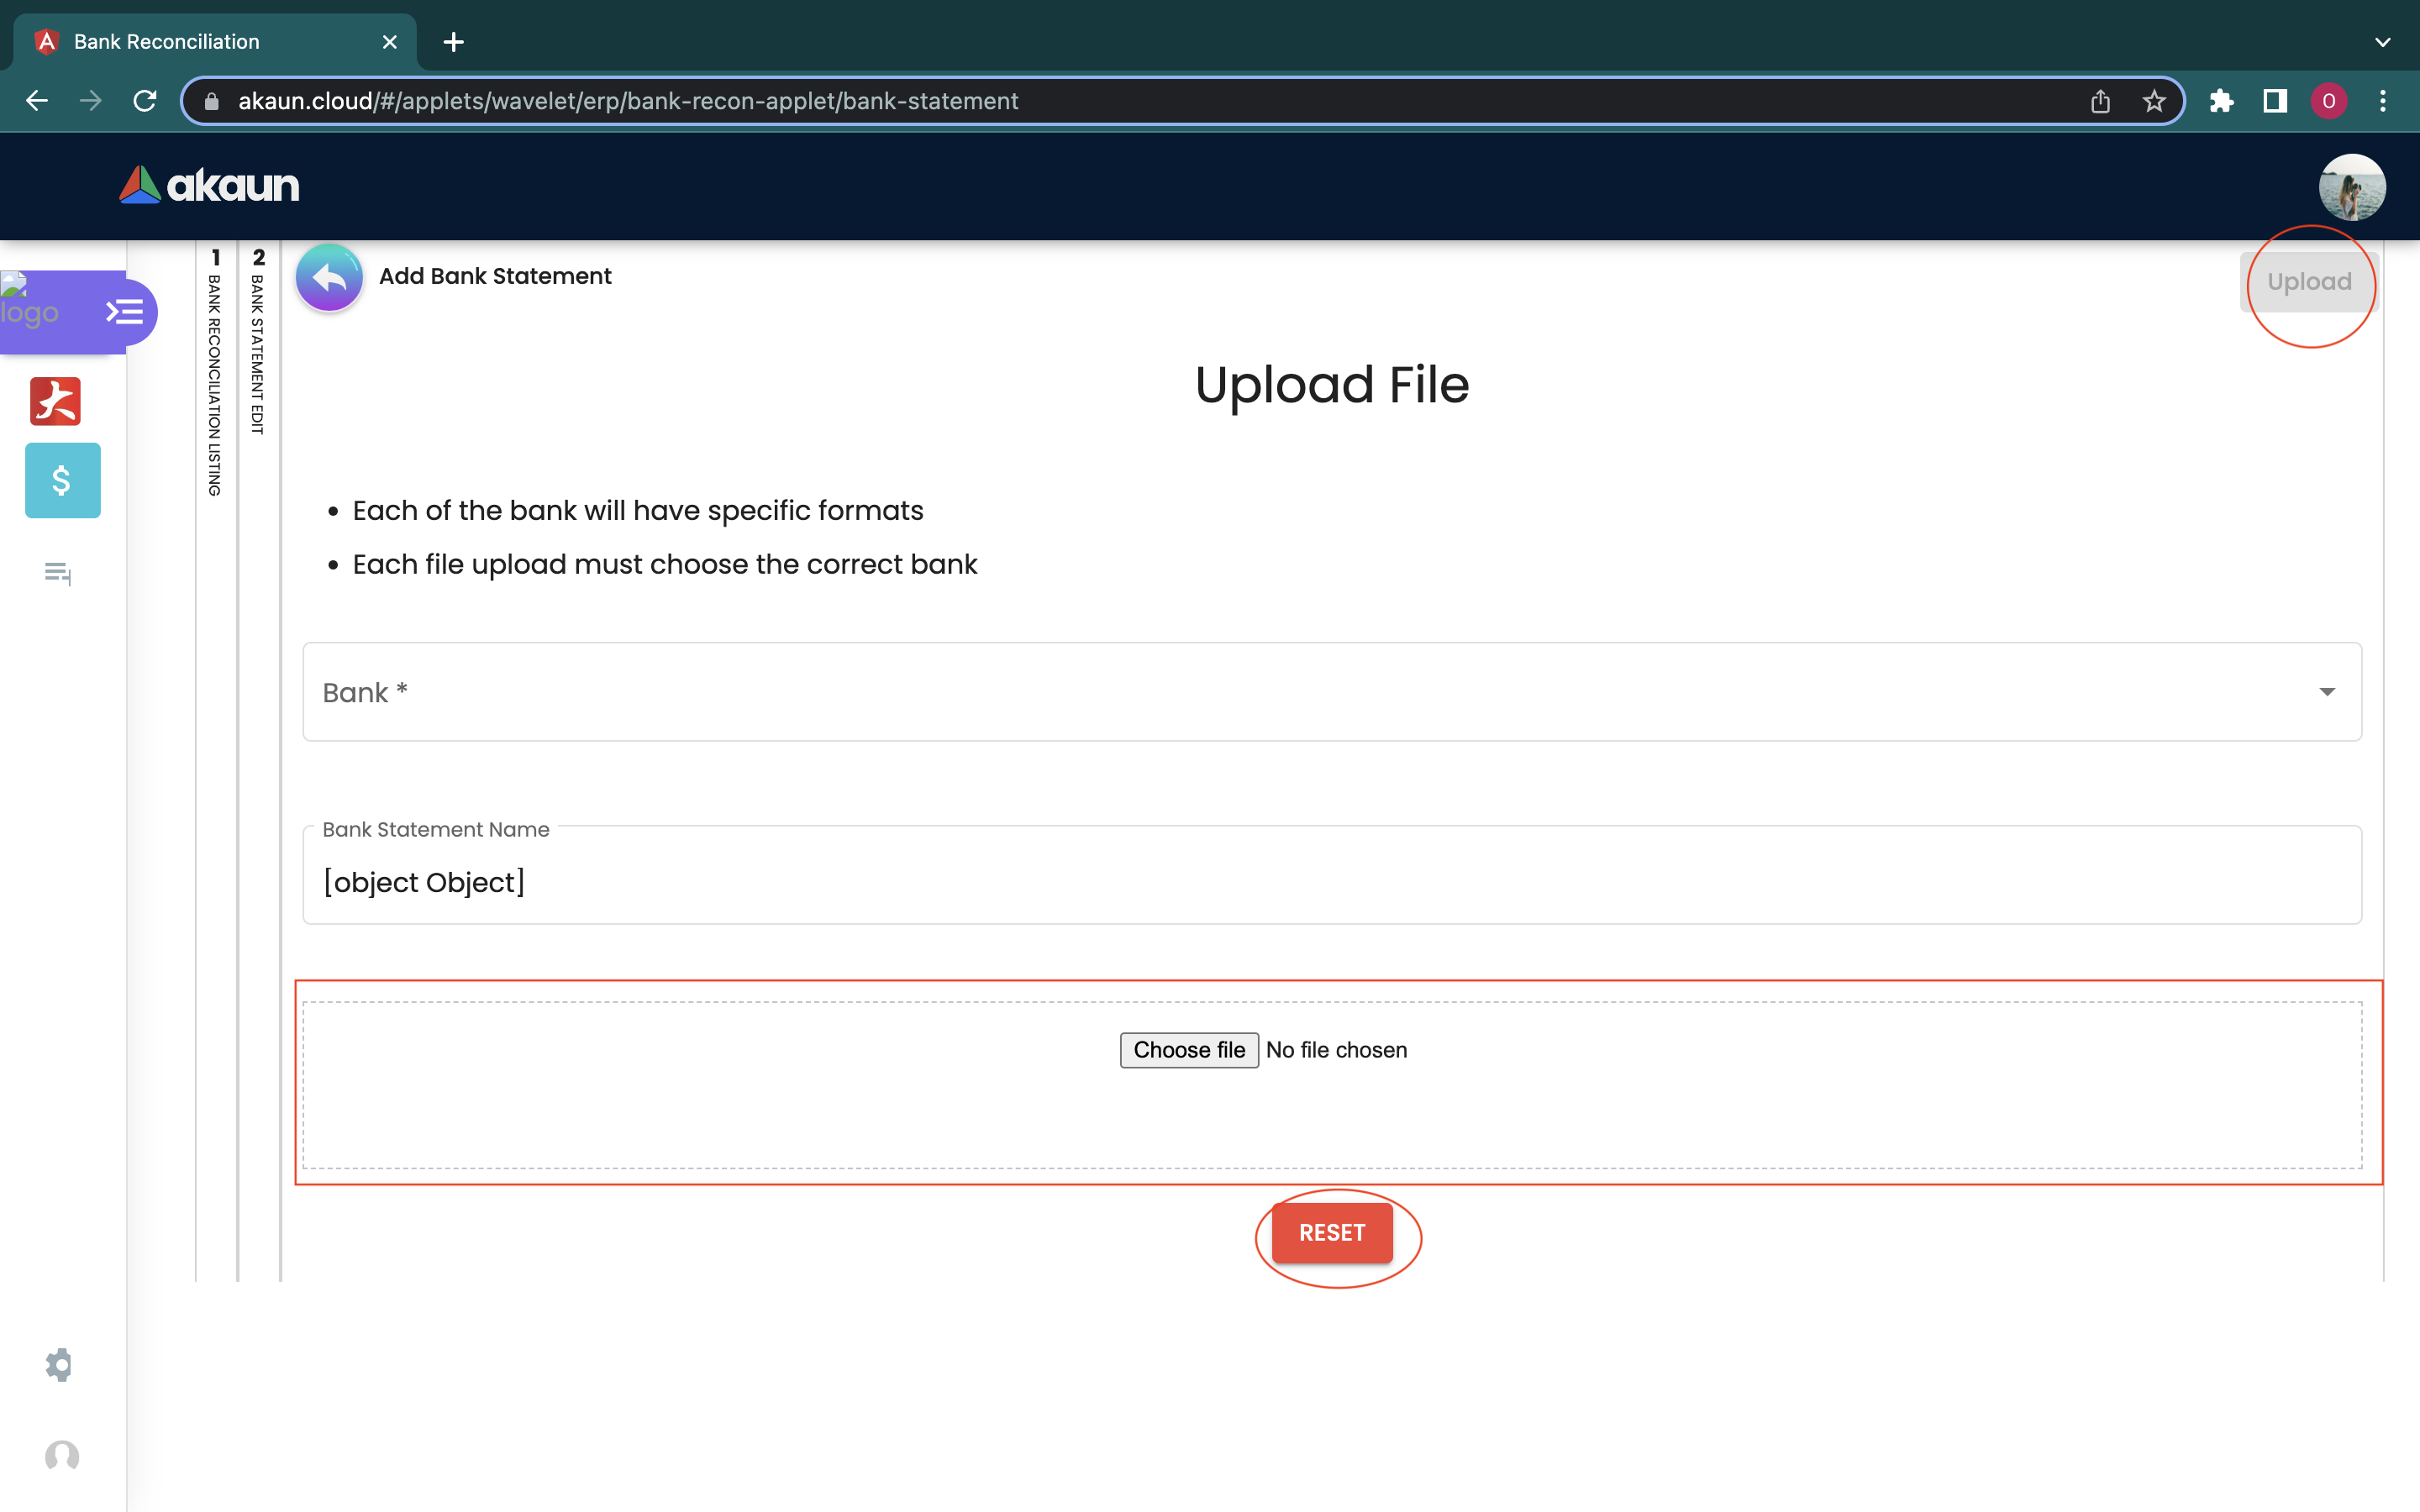Click the Upload button
This screenshot has height=1512, width=2420.
[x=2308, y=282]
